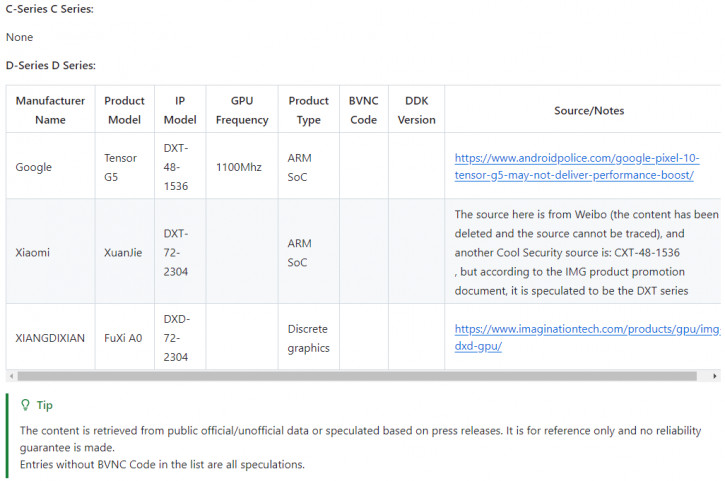The height and width of the screenshot is (481, 725).
Task: Click the Weibo source note text
Action: [x=586, y=253]
